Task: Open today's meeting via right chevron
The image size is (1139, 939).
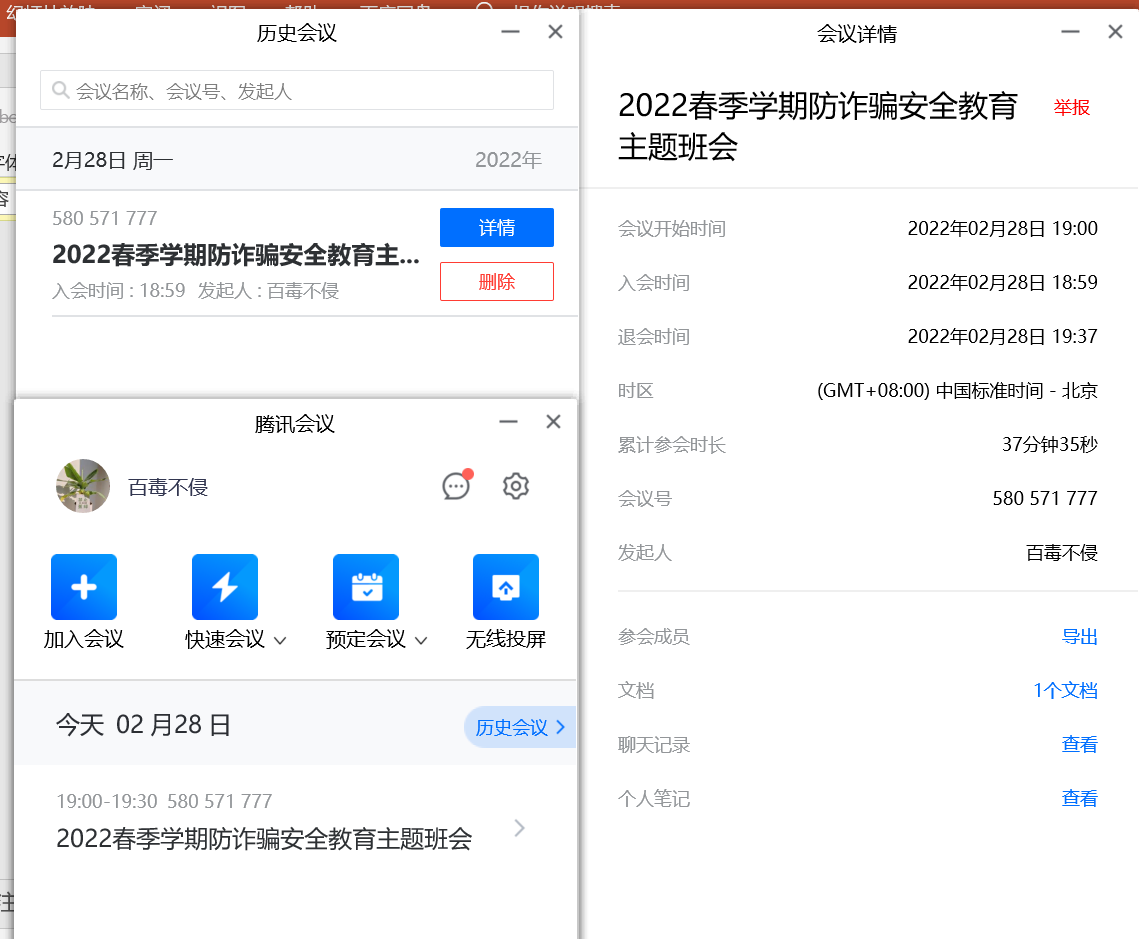Action: point(519,828)
